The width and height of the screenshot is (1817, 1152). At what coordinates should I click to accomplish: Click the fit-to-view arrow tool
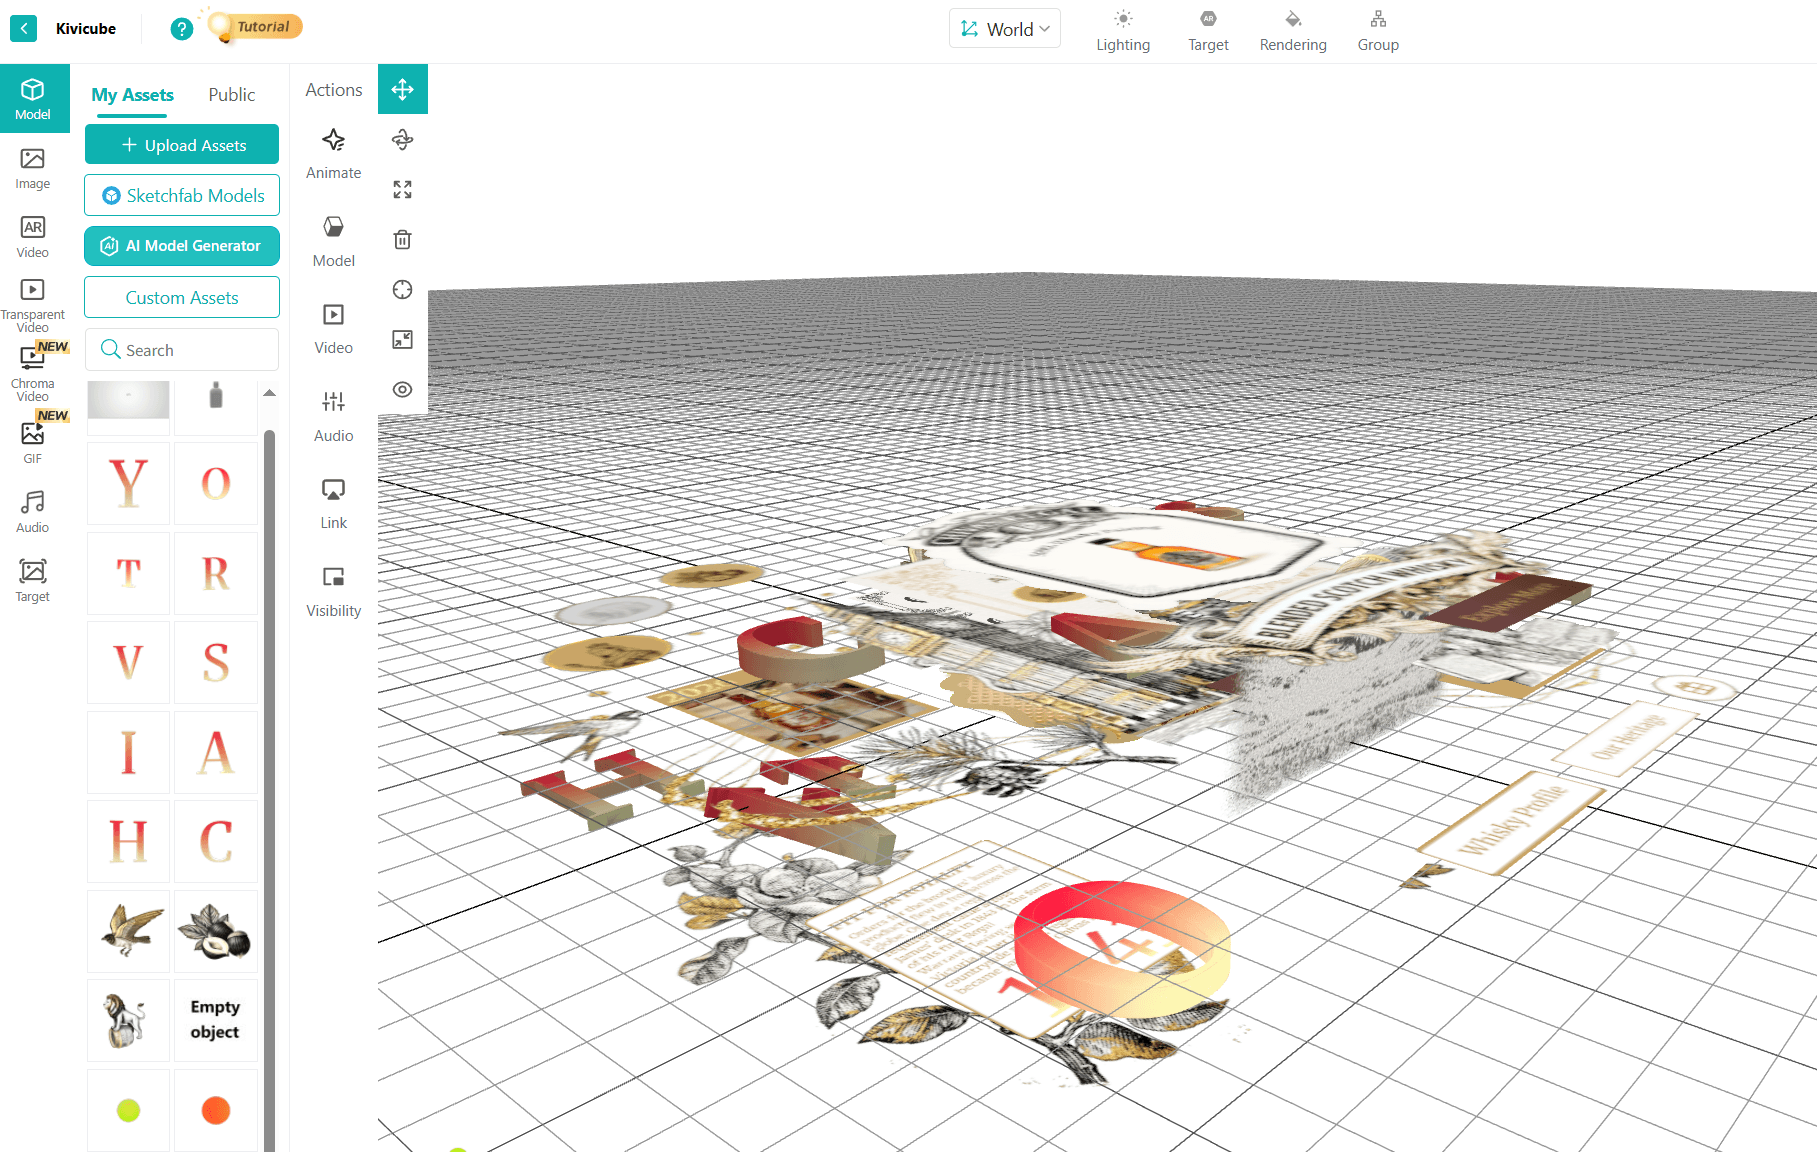(403, 340)
